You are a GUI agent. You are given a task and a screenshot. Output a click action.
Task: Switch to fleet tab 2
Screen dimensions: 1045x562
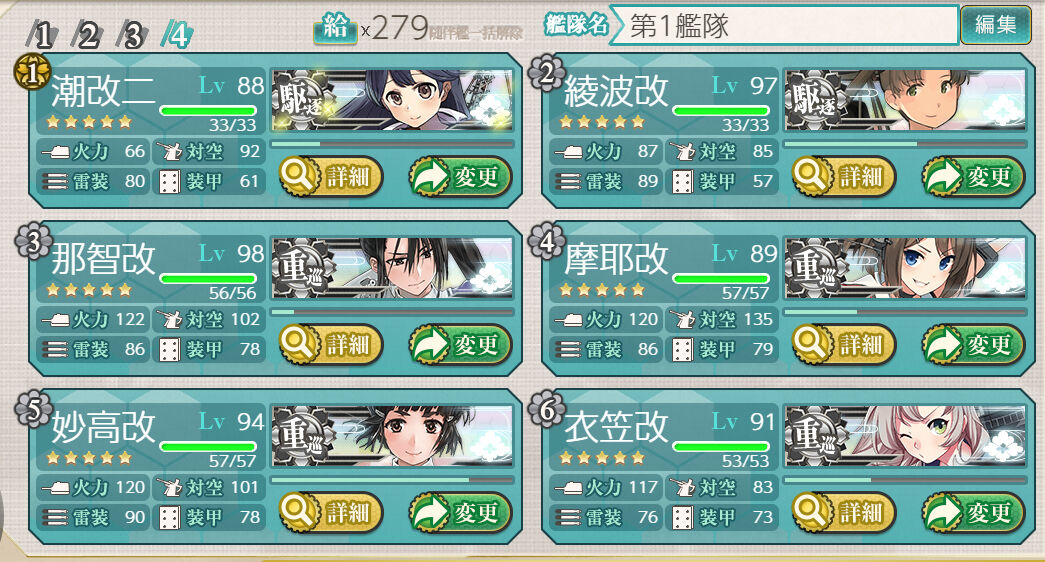(x=87, y=35)
